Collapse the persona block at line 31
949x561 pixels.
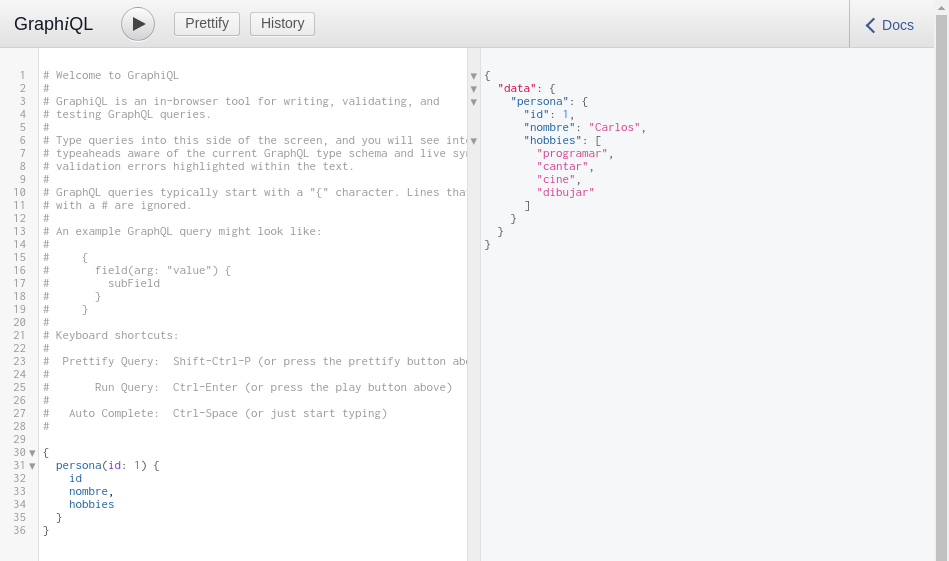point(33,466)
